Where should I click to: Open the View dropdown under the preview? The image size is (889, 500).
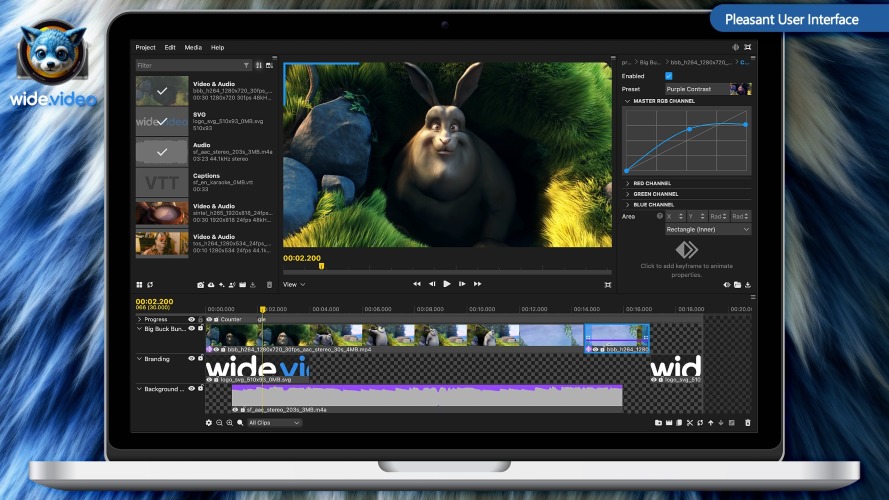point(294,285)
